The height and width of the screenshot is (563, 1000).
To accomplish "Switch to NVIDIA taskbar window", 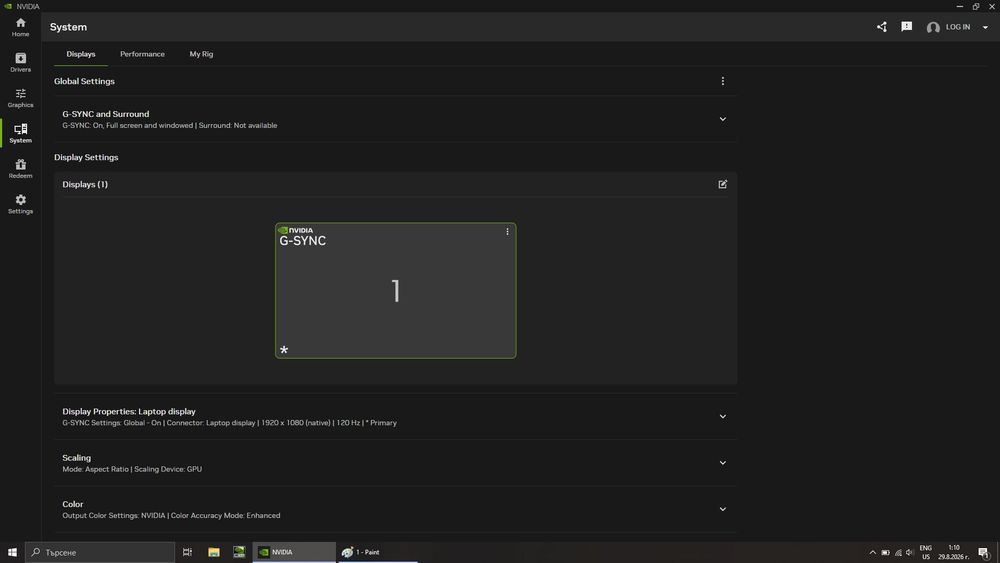I will (294, 552).
